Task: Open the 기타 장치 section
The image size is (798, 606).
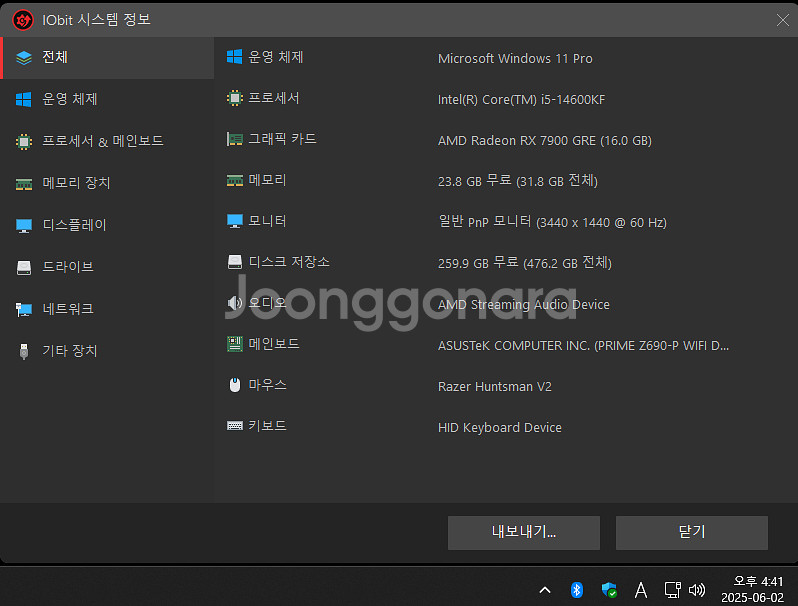Action: click(107, 351)
